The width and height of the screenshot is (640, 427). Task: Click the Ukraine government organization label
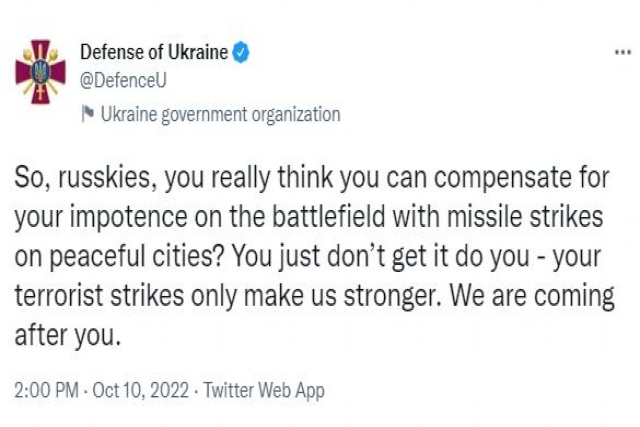point(220,114)
